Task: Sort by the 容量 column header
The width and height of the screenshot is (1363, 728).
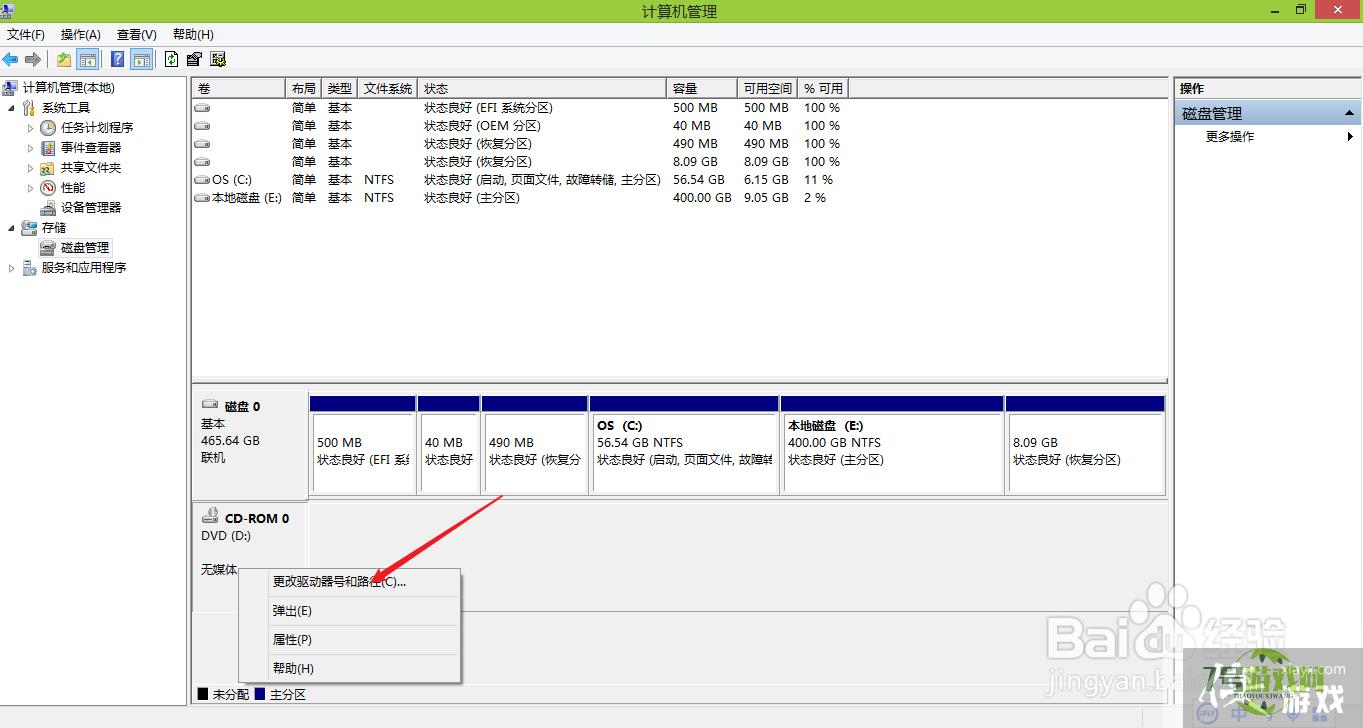Action: [x=702, y=88]
